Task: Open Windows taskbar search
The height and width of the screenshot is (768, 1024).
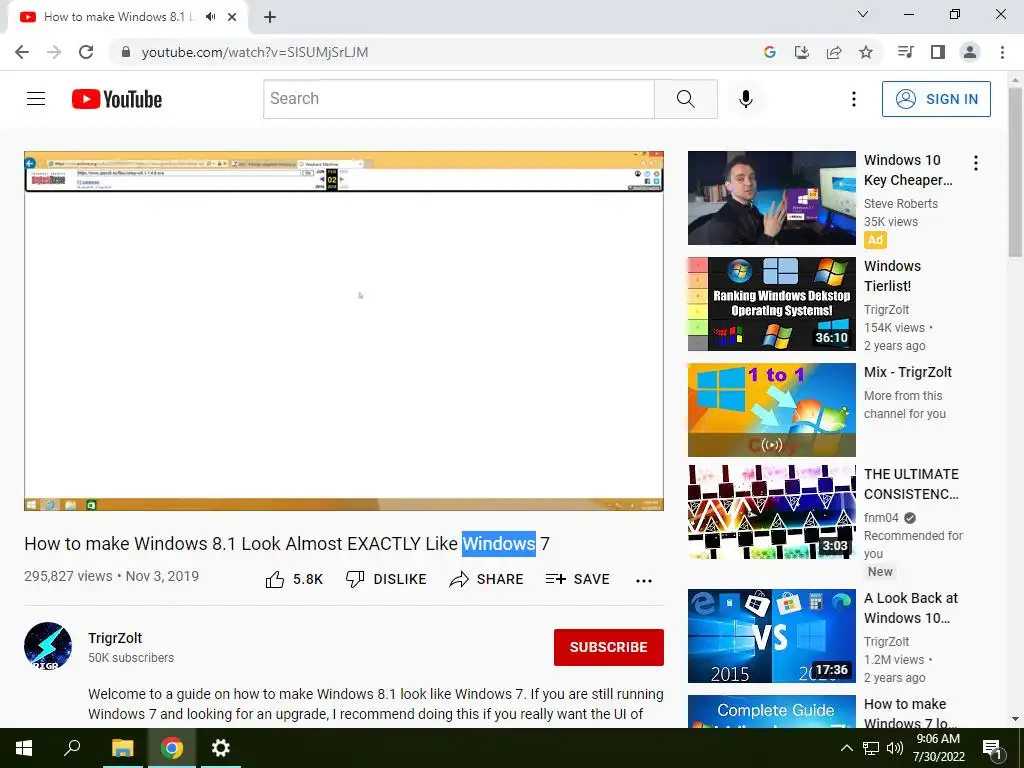Action: click(72, 748)
